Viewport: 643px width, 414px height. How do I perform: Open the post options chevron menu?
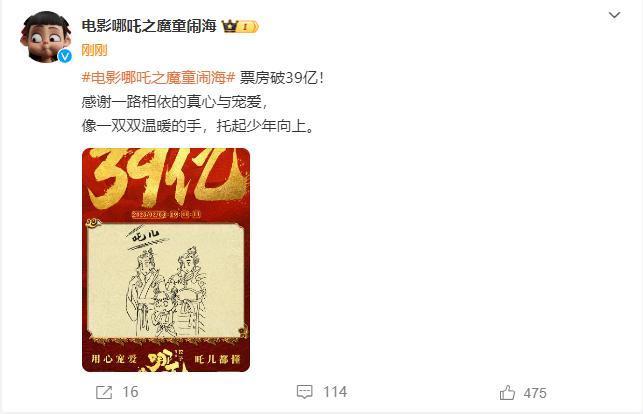pos(614,16)
